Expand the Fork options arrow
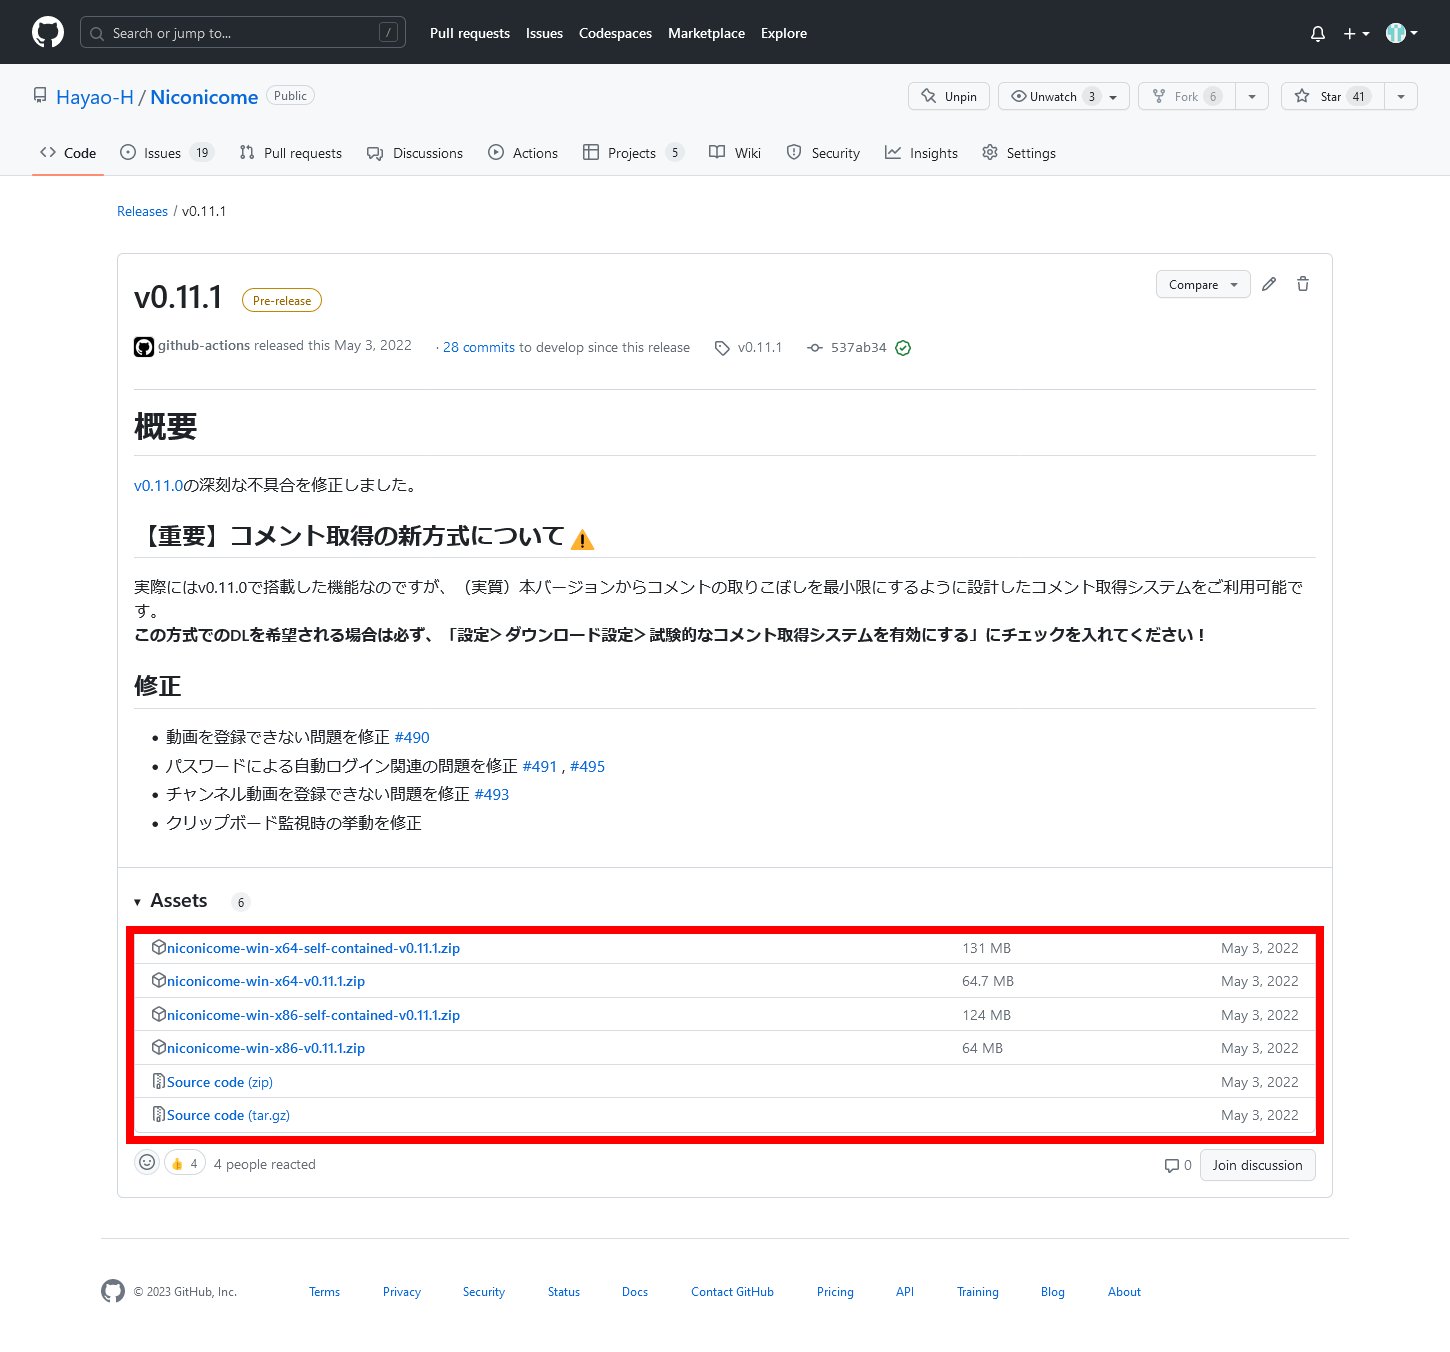Screen dimensions: 1450x1352 1252,96
